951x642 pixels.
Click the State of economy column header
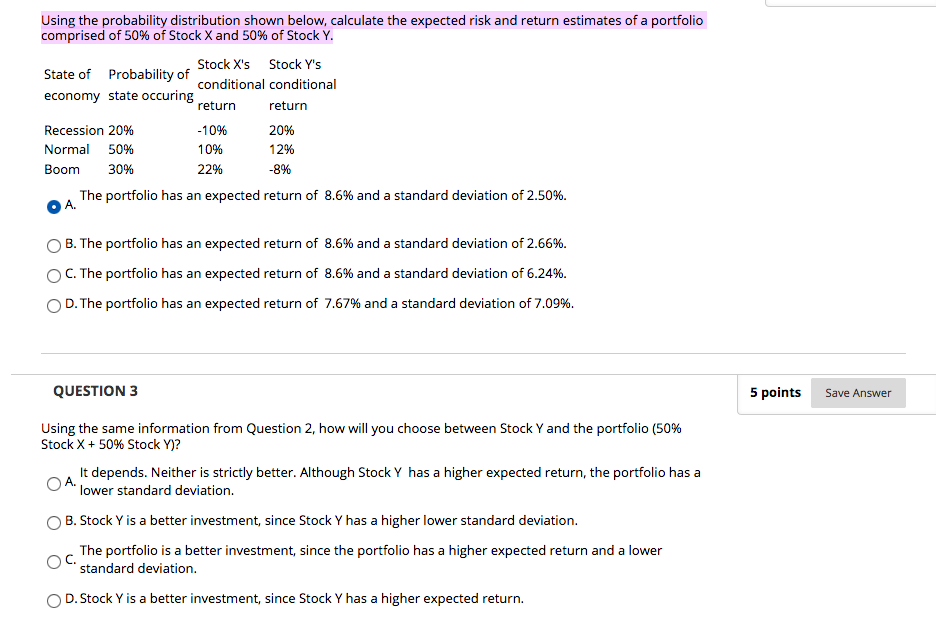70,84
